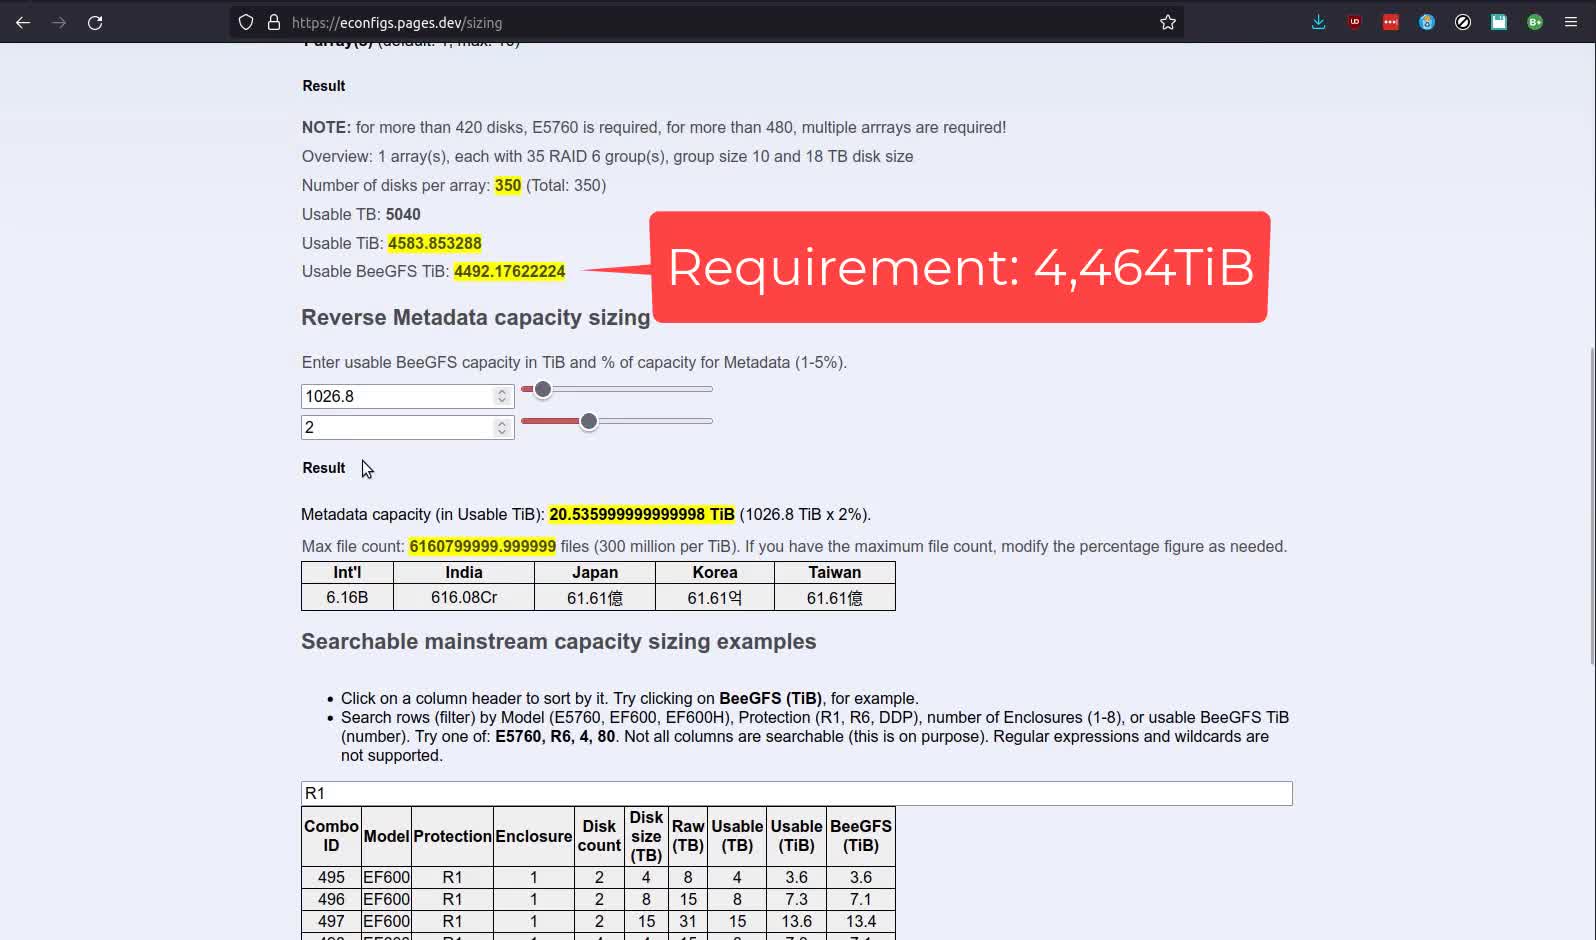Open the tracking protection shield icon

[246, 22]
